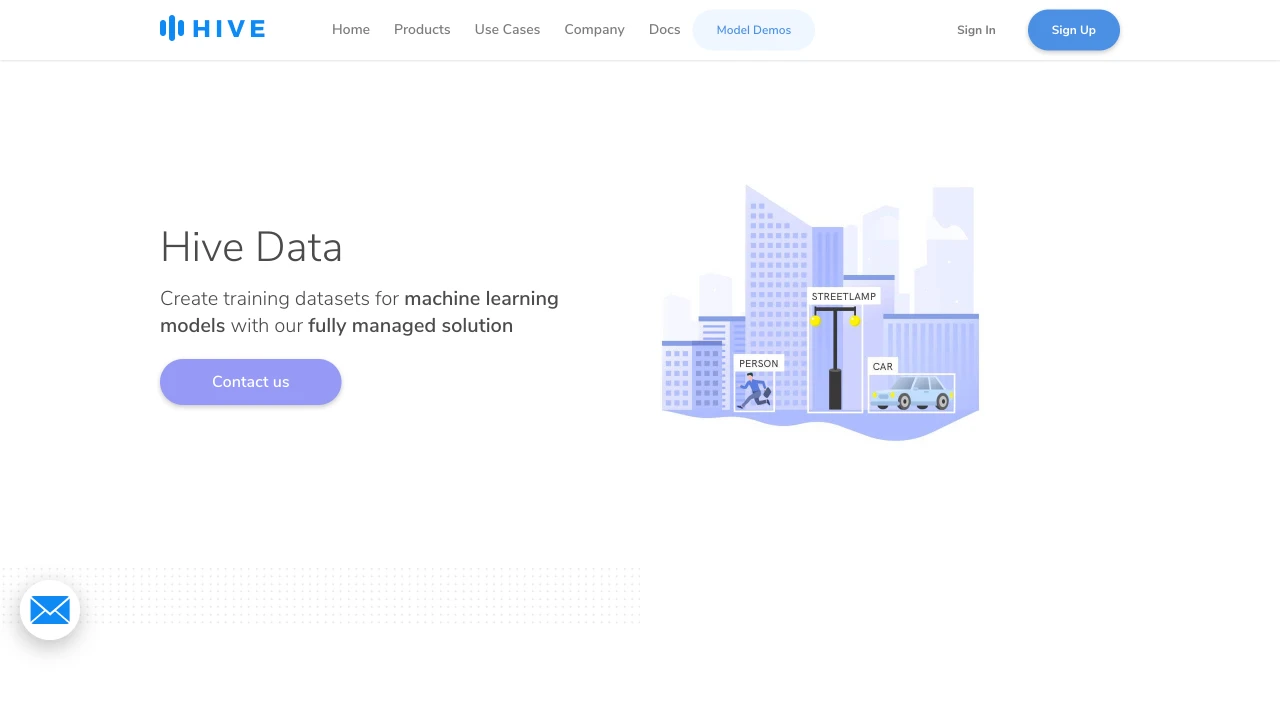Image resolution: width=1280 pixels, height=712 pixels.
Task: Click the Sign Up button
Action: 1074,30
